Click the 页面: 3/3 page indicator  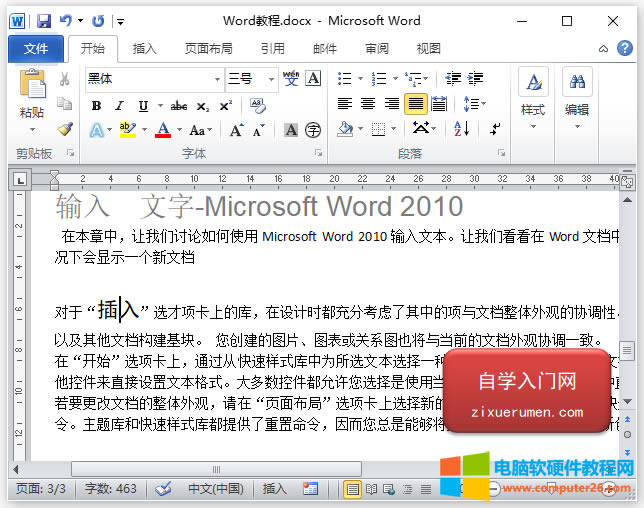[41, 489]
